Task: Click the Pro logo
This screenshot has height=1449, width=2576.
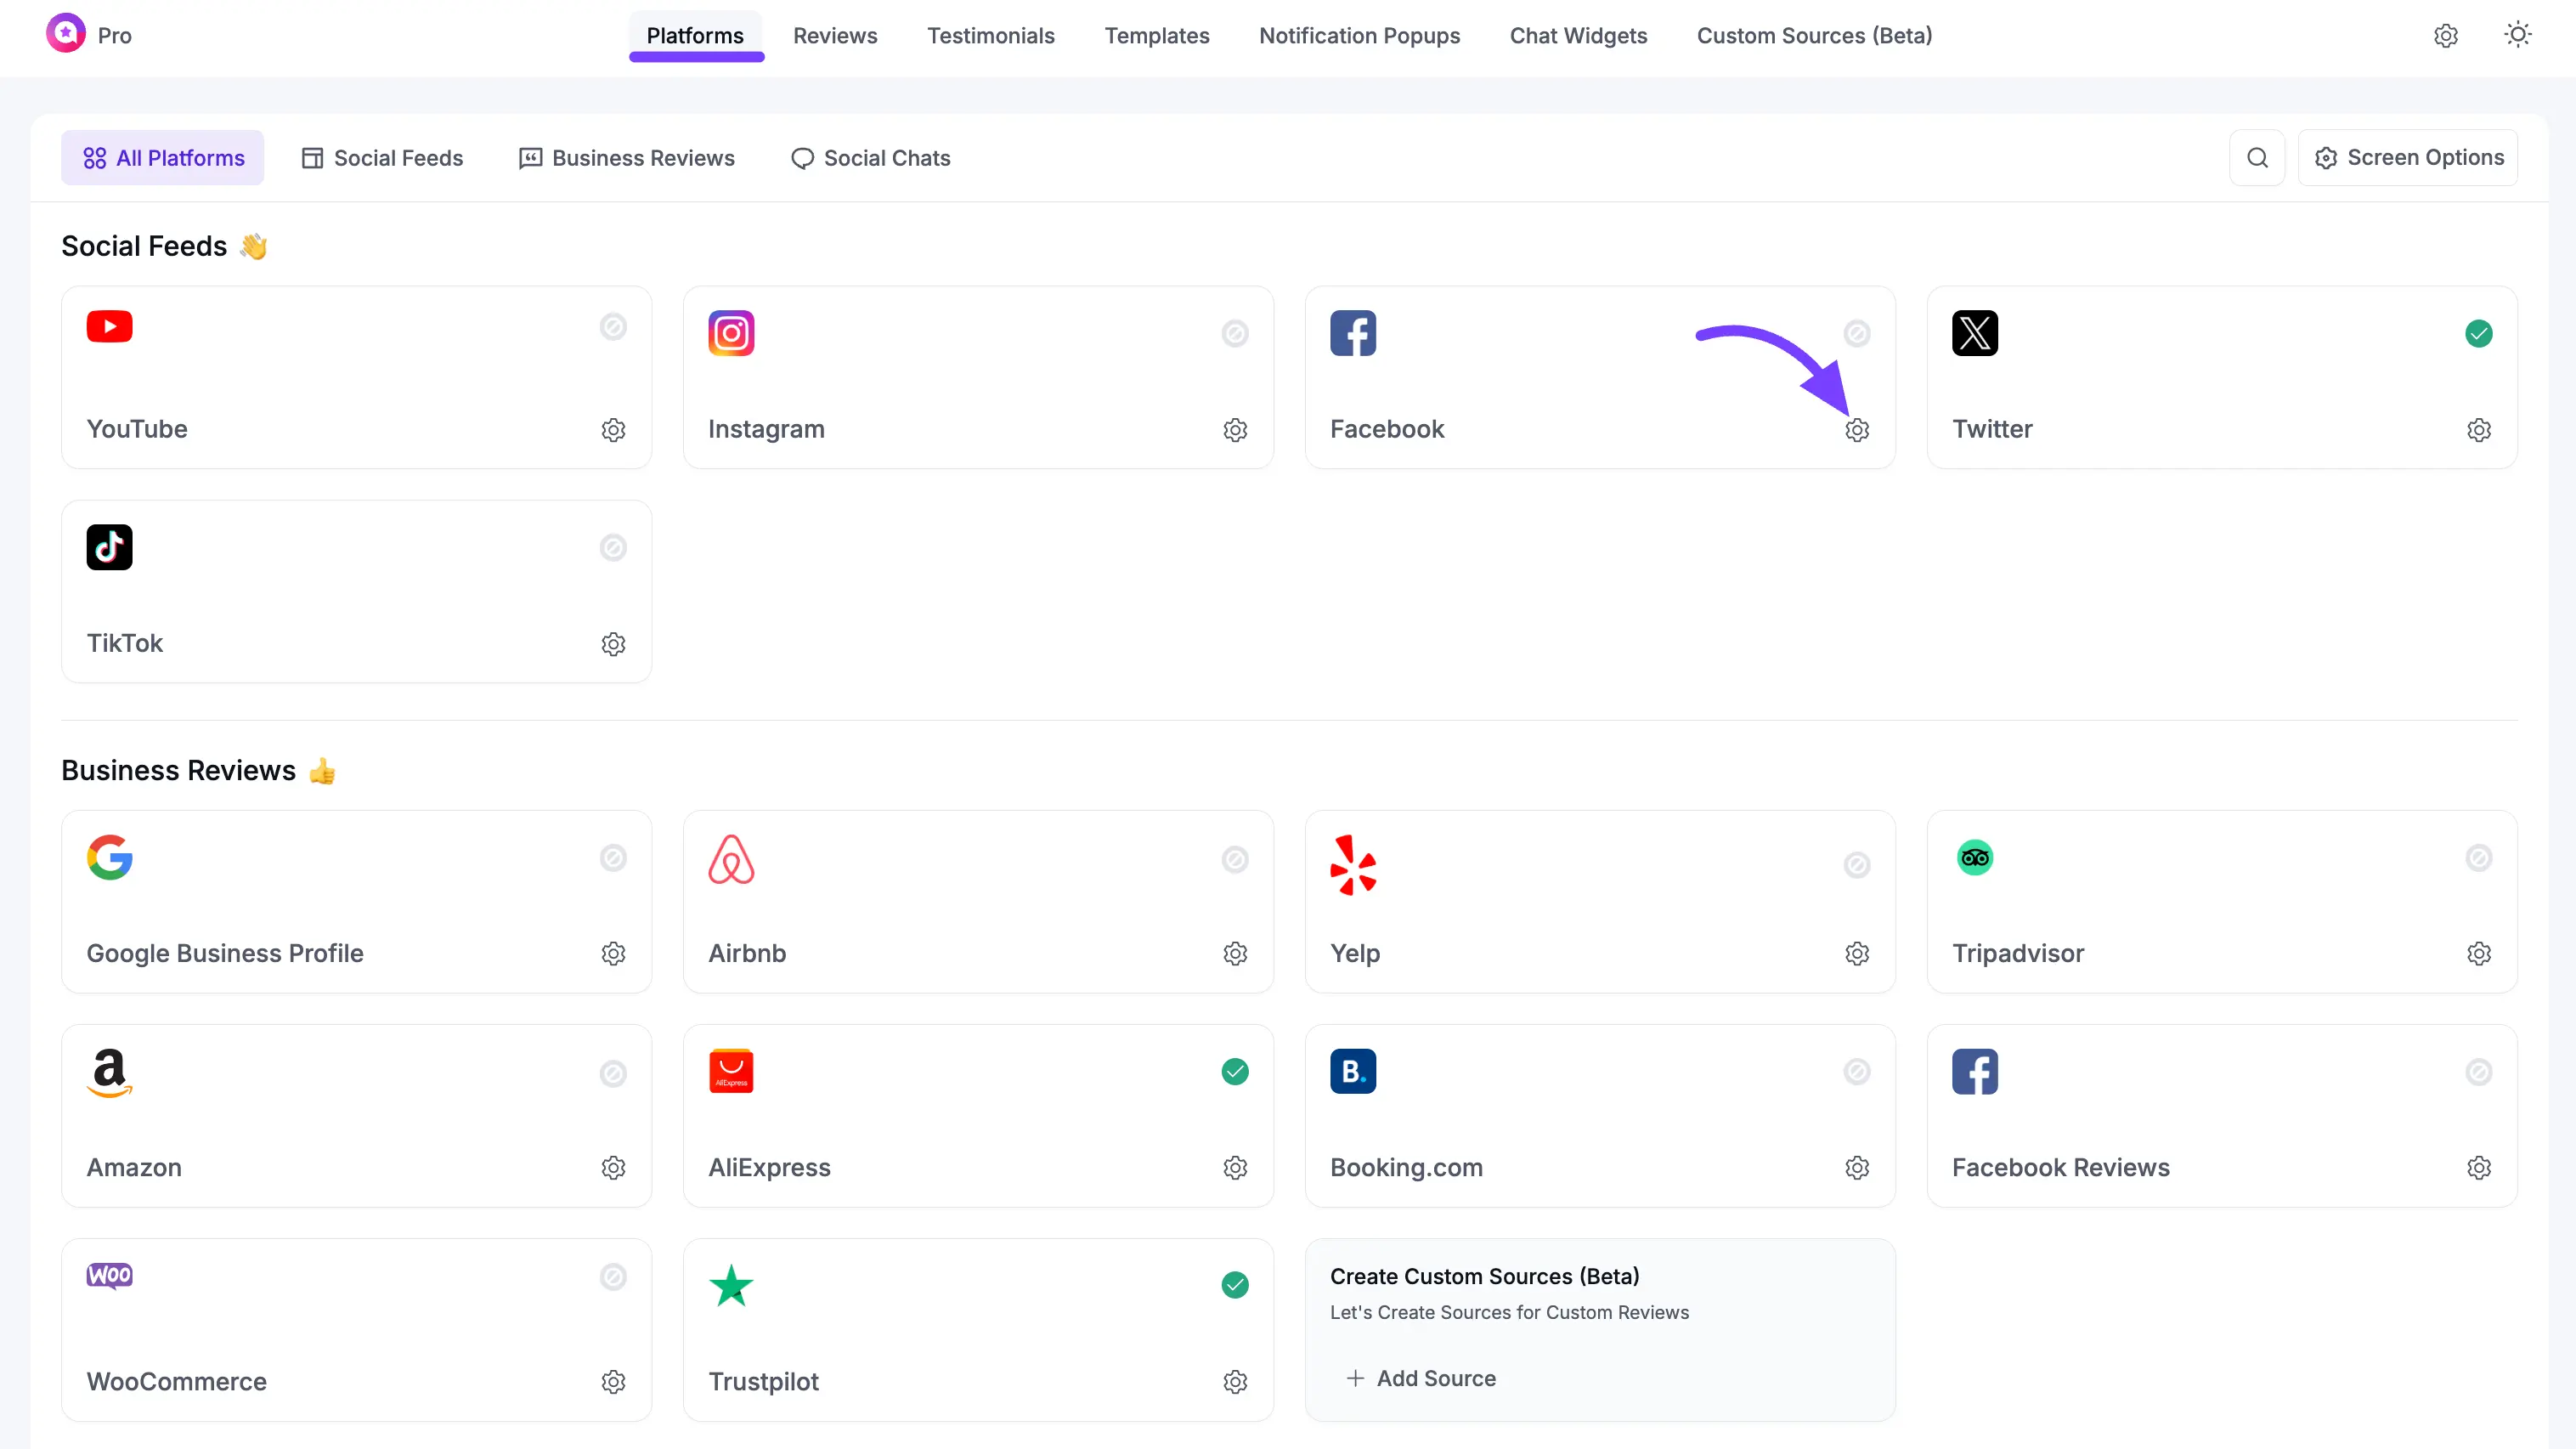Action: (x=90, y=33)
